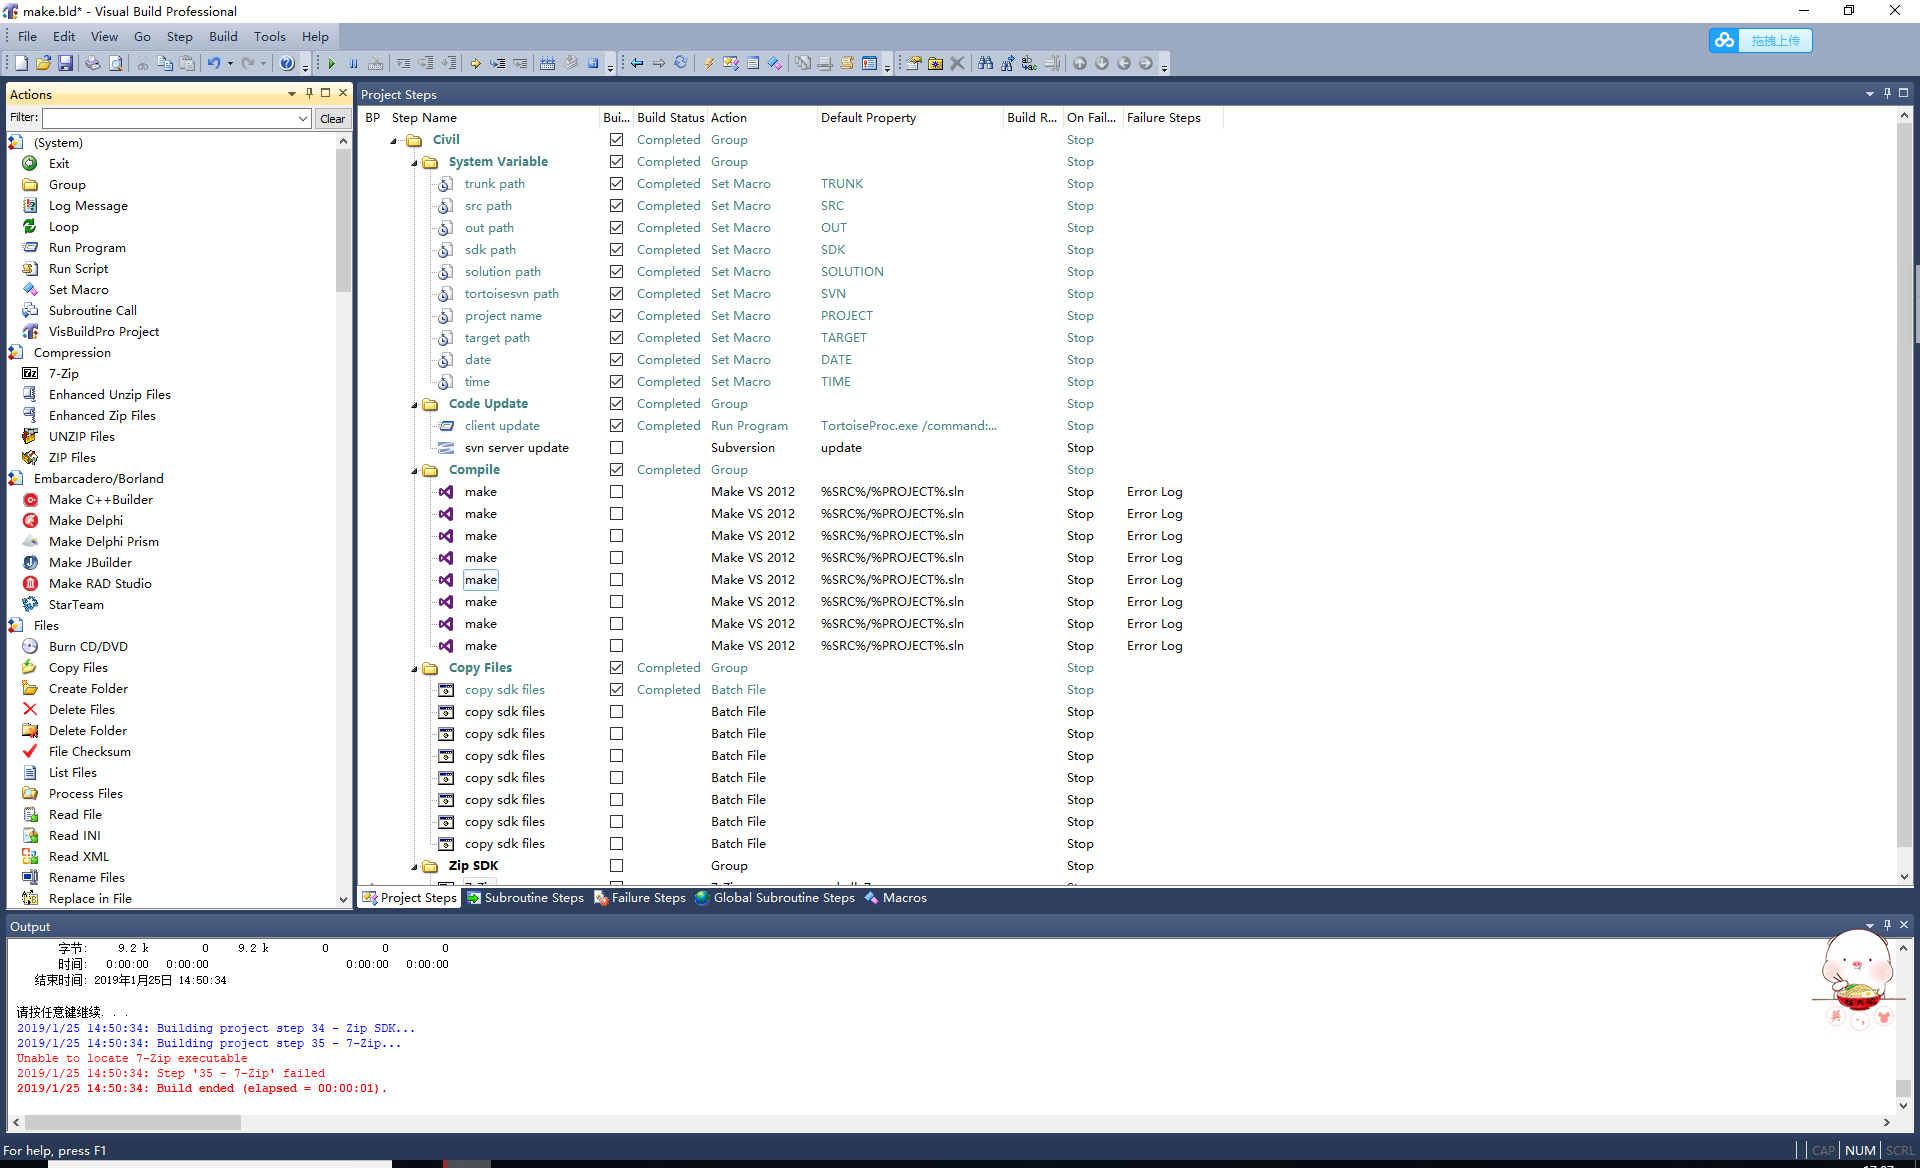Select the 7-Zip action in Compression
The width and height of the screenshot is (1920, 1168).
[x=63, y=374]
